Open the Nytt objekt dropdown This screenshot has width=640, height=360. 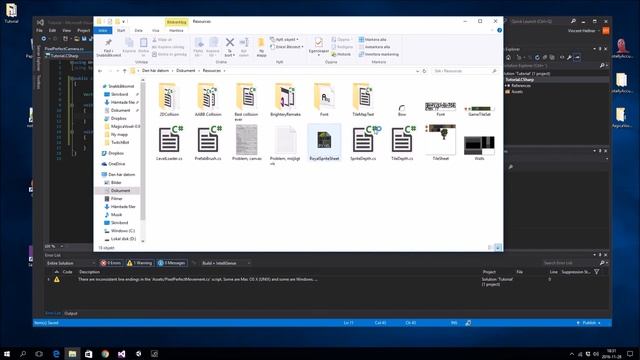[284, 40]
